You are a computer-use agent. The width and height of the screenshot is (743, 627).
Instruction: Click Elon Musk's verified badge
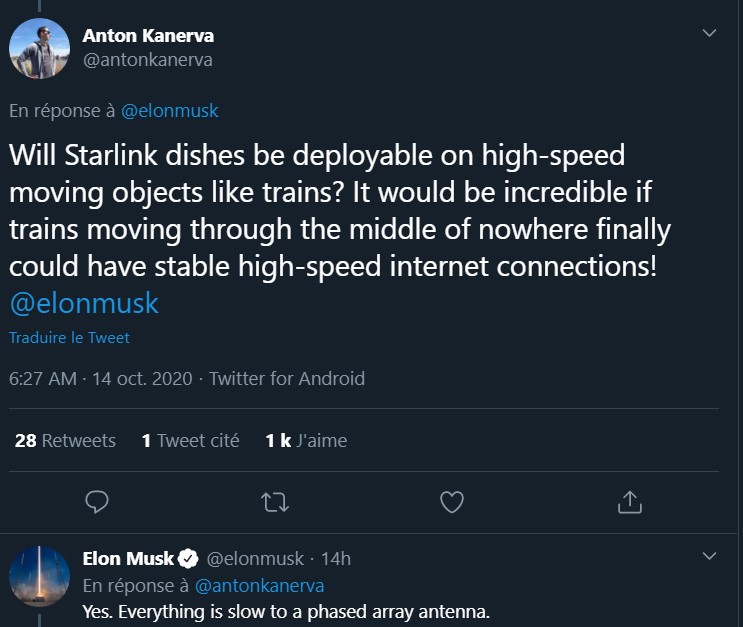(190, 558)
